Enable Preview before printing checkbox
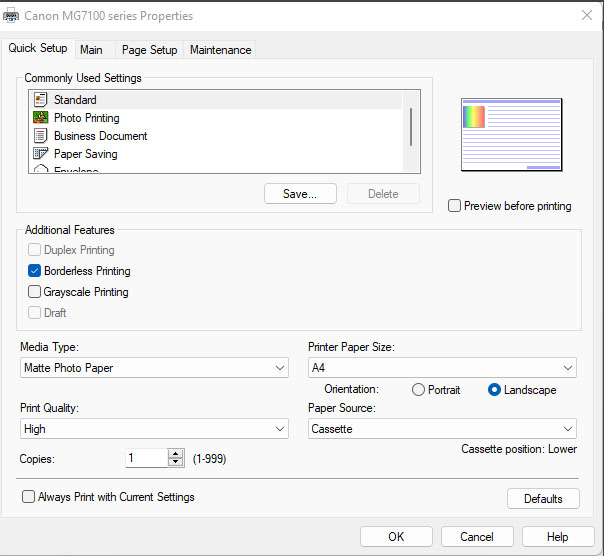The image size is (604, 556). tap(455, 206)
